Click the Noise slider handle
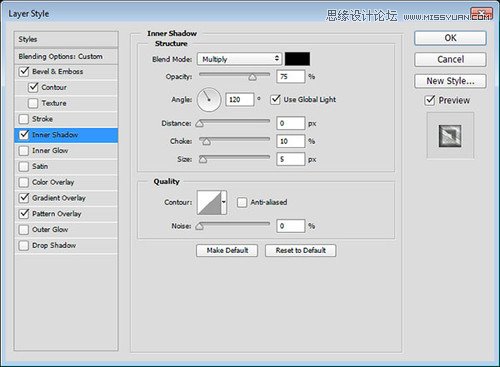The width and height of the screenshot is (500, 367). tap(199, 227)
